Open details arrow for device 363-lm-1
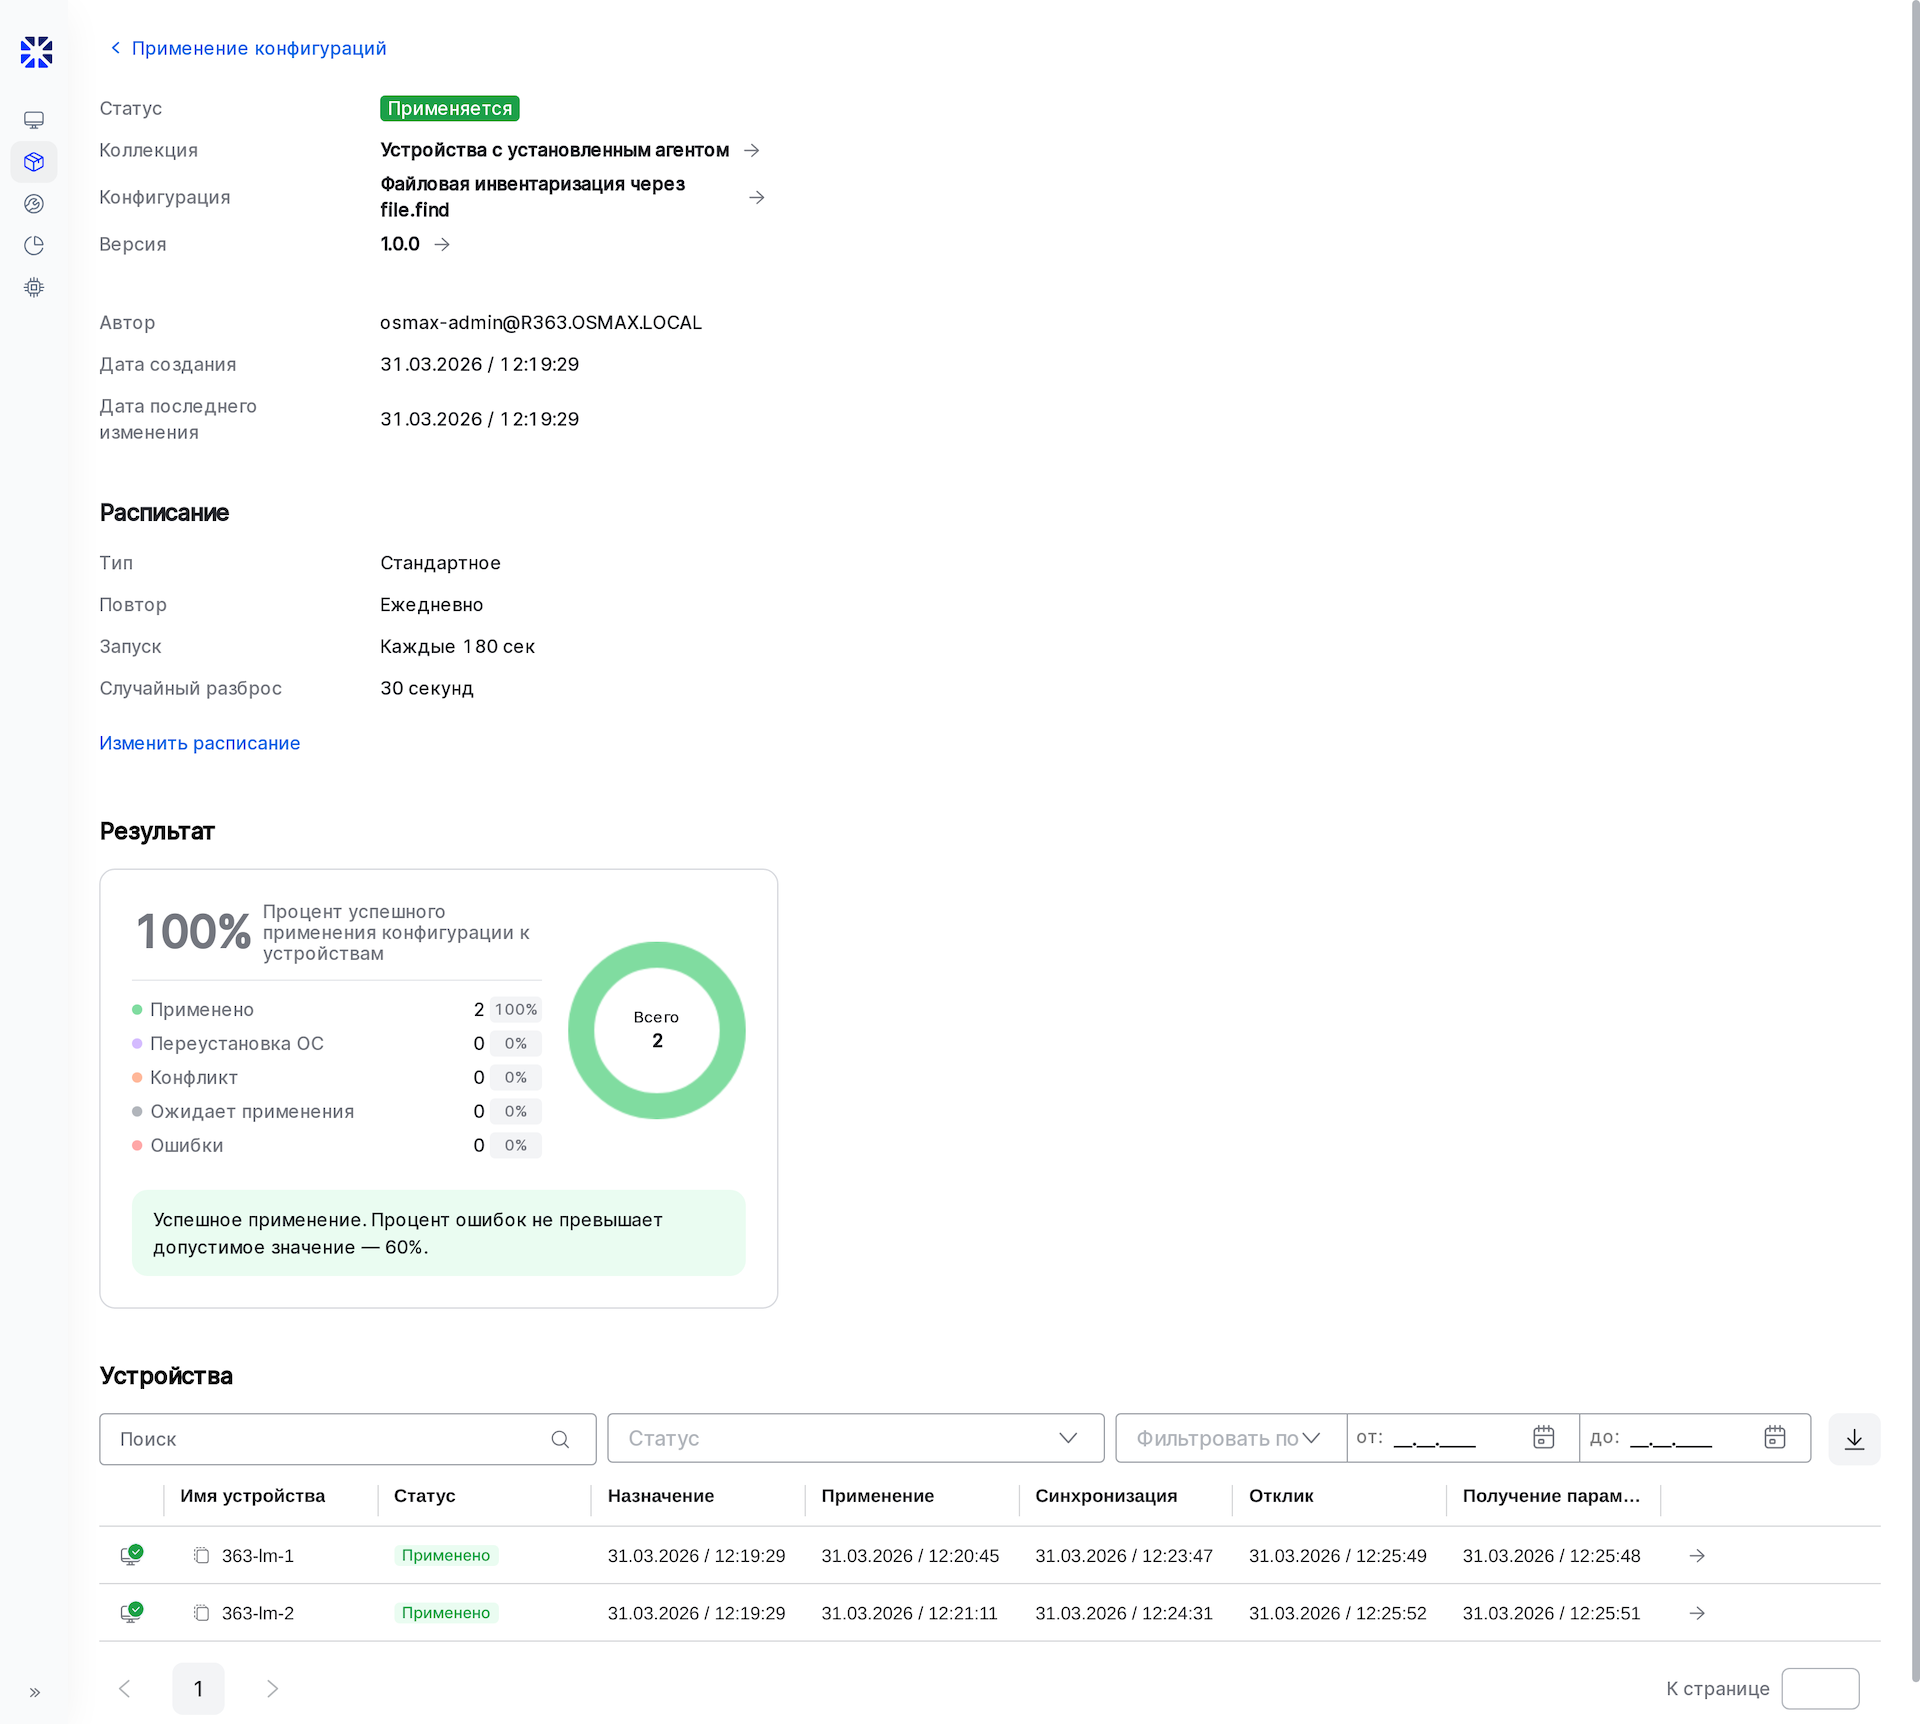1920x1724 pixels. 1697,1556
